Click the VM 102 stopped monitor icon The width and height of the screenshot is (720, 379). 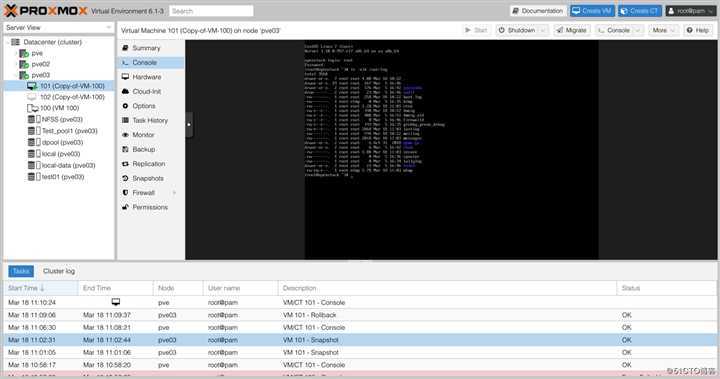point(32,97)
